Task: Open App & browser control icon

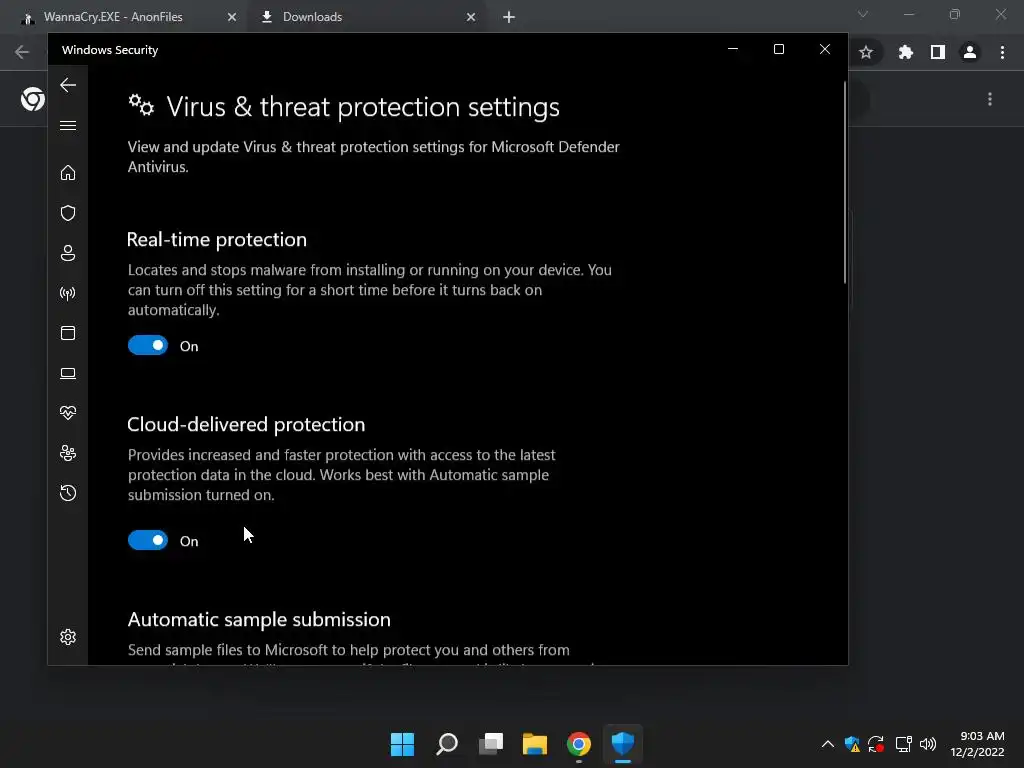Action: pyautogui.click(x=68, y=333)
